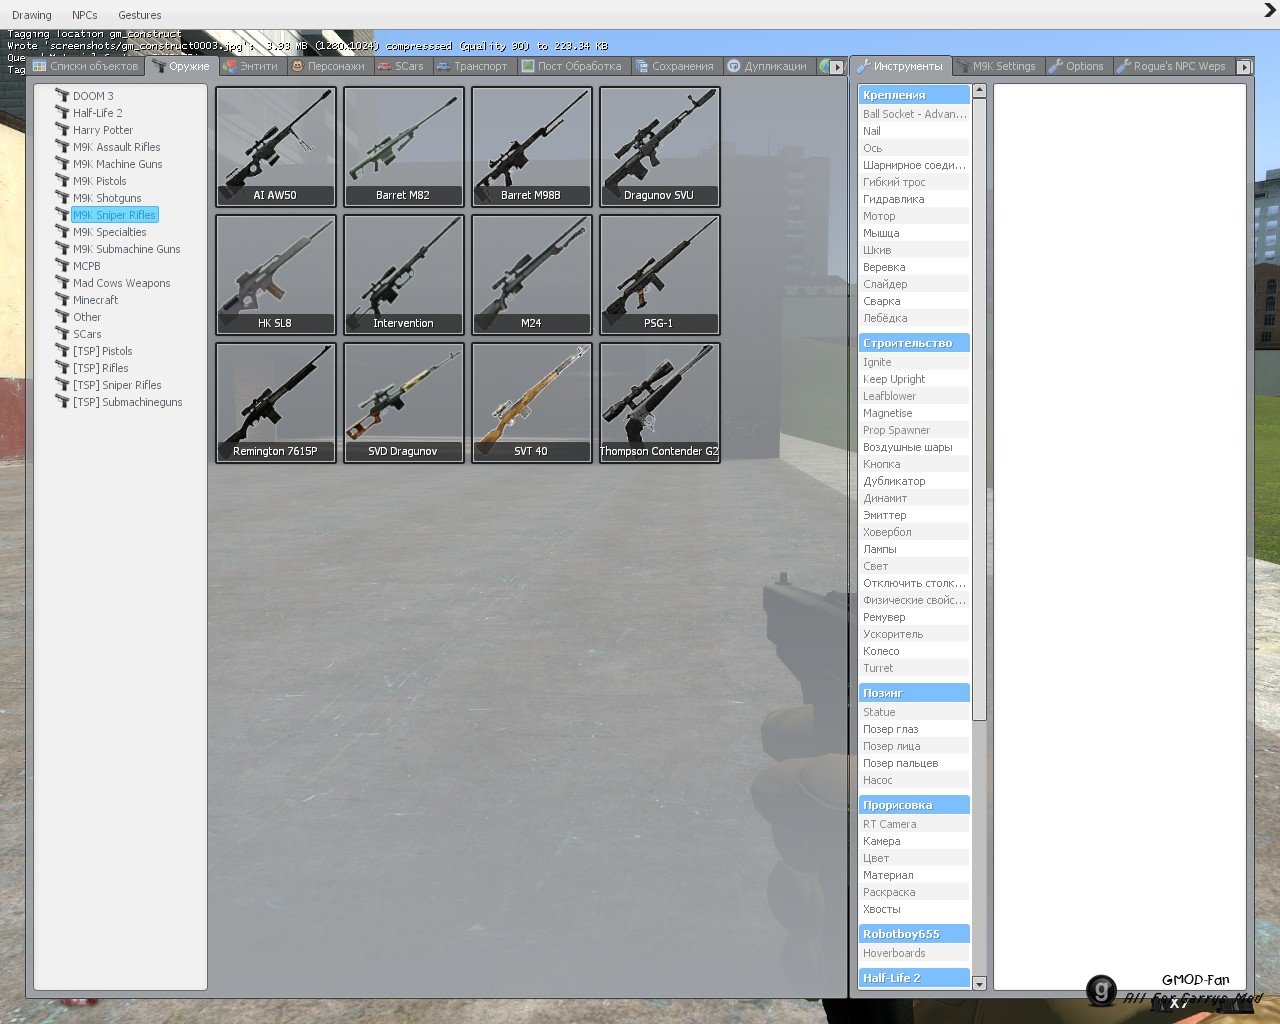Select the Remington 7615P icon
Image resolution: width=1280 pixels, height=1024 pixels.
(x=276, y=403)
